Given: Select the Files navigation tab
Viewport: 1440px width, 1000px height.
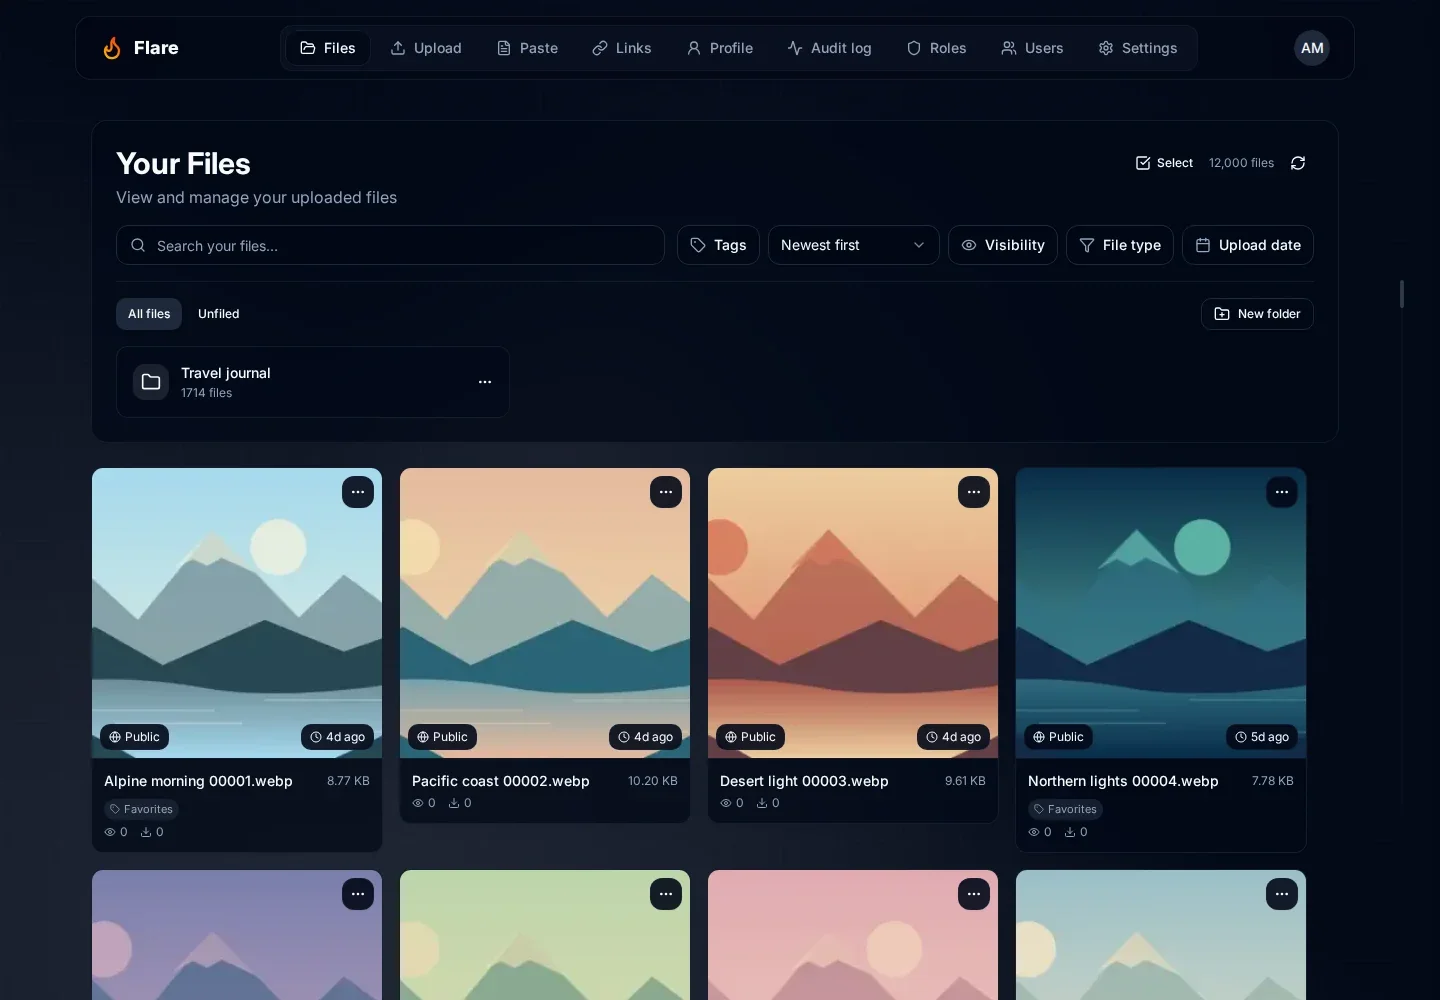Looking at the screenshot, I should click(x=328, y=48).
